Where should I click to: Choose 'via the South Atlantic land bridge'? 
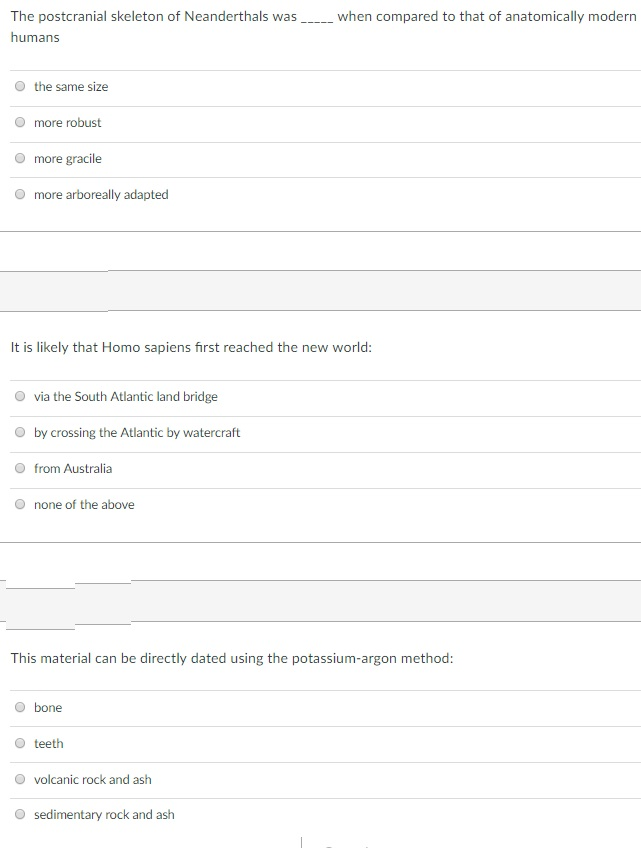click(x=20, y=397)
